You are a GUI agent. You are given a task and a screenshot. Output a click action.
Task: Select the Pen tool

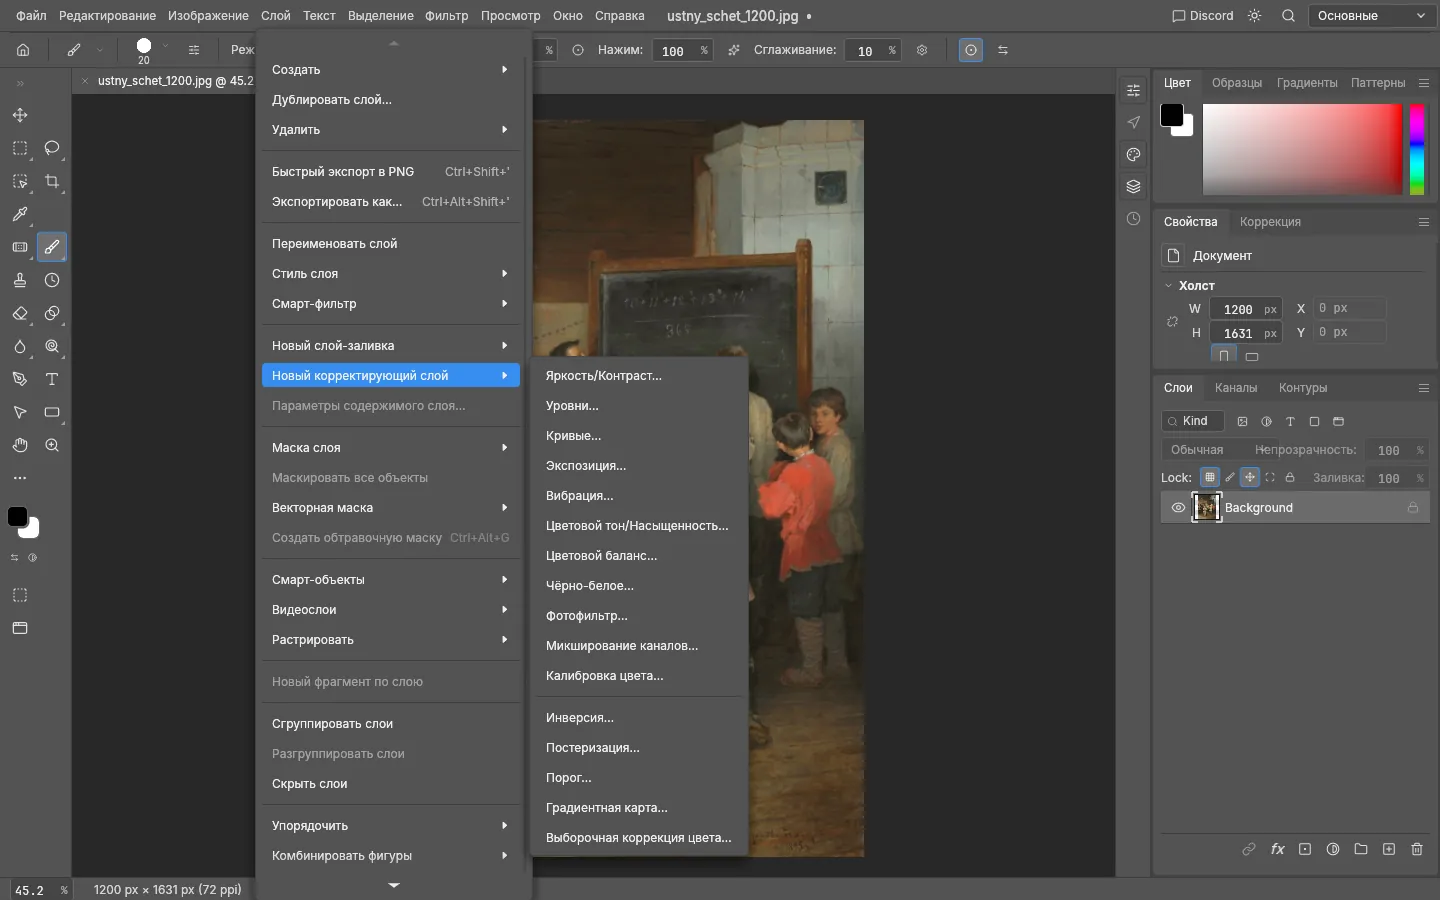point(20,379)
